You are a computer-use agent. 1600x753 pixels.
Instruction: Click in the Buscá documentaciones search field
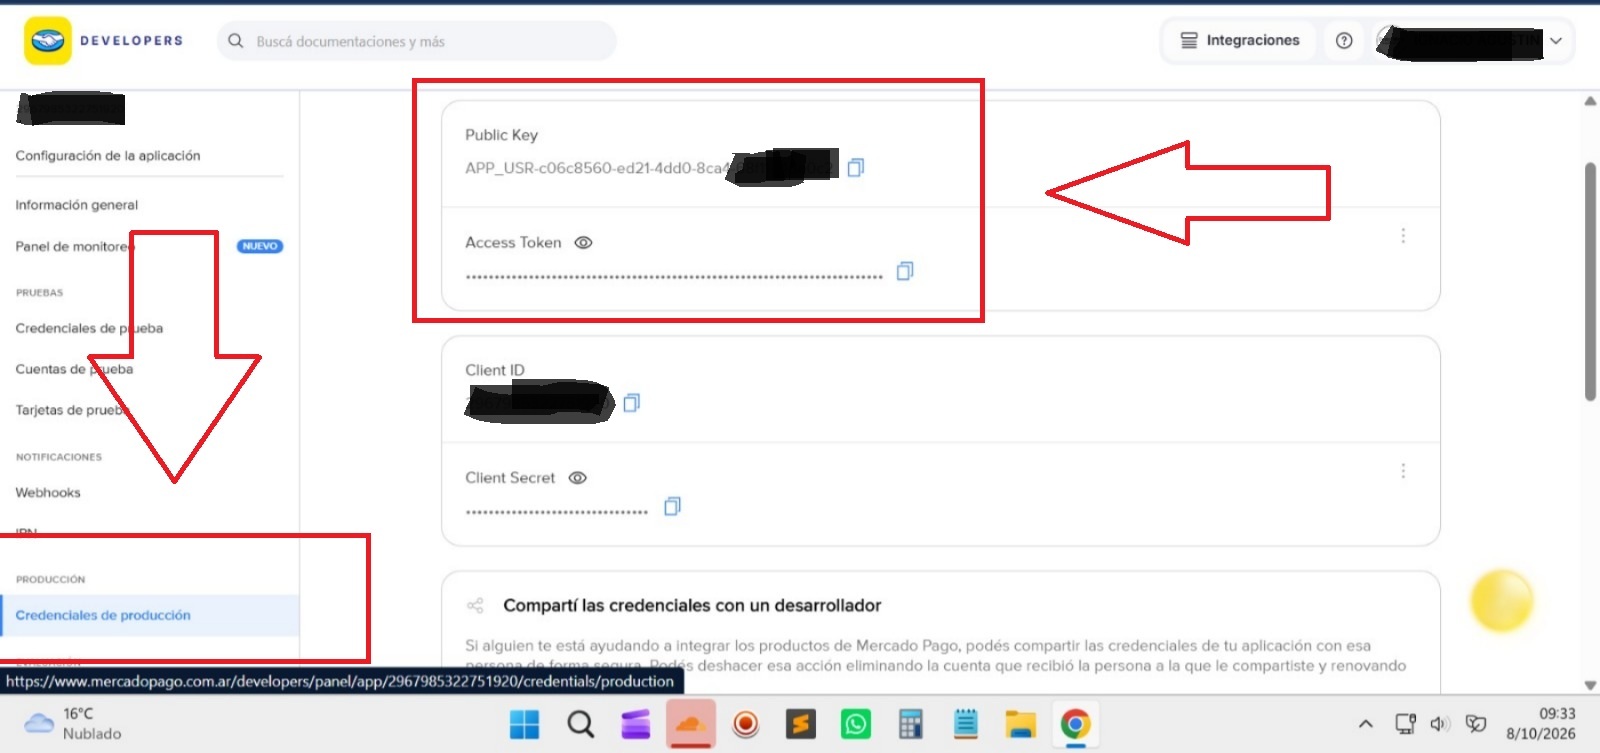[x=417, y=41]
